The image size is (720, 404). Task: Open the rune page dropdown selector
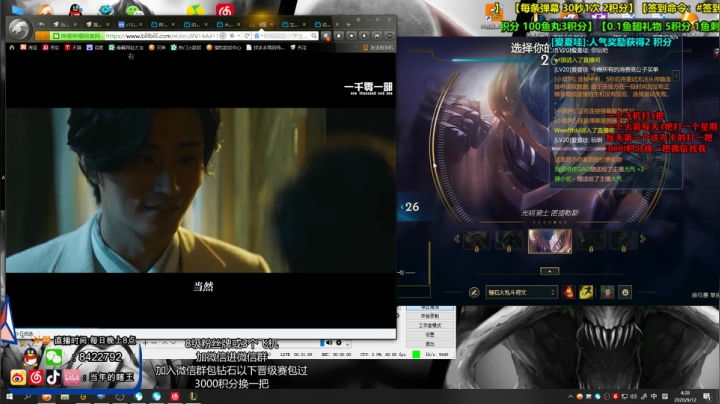click(521, 292)
